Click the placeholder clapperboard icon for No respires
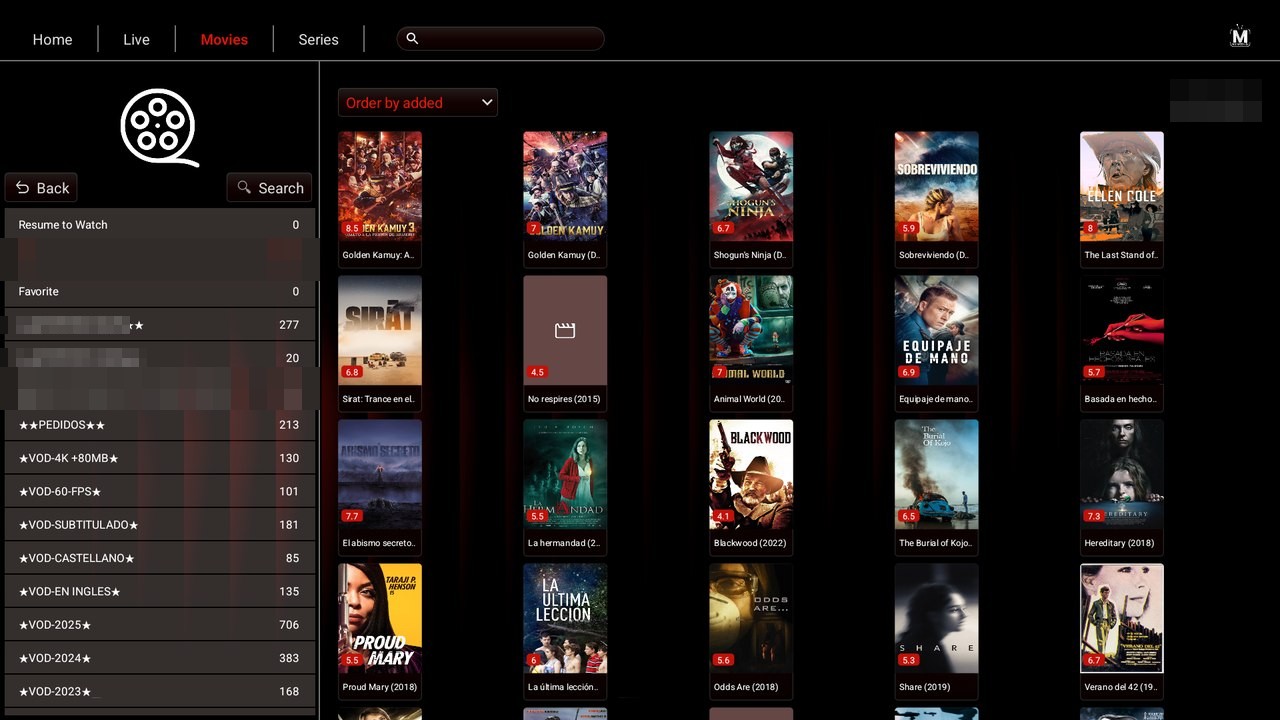This screenshot has height=720, width=1280. point(565,330)
